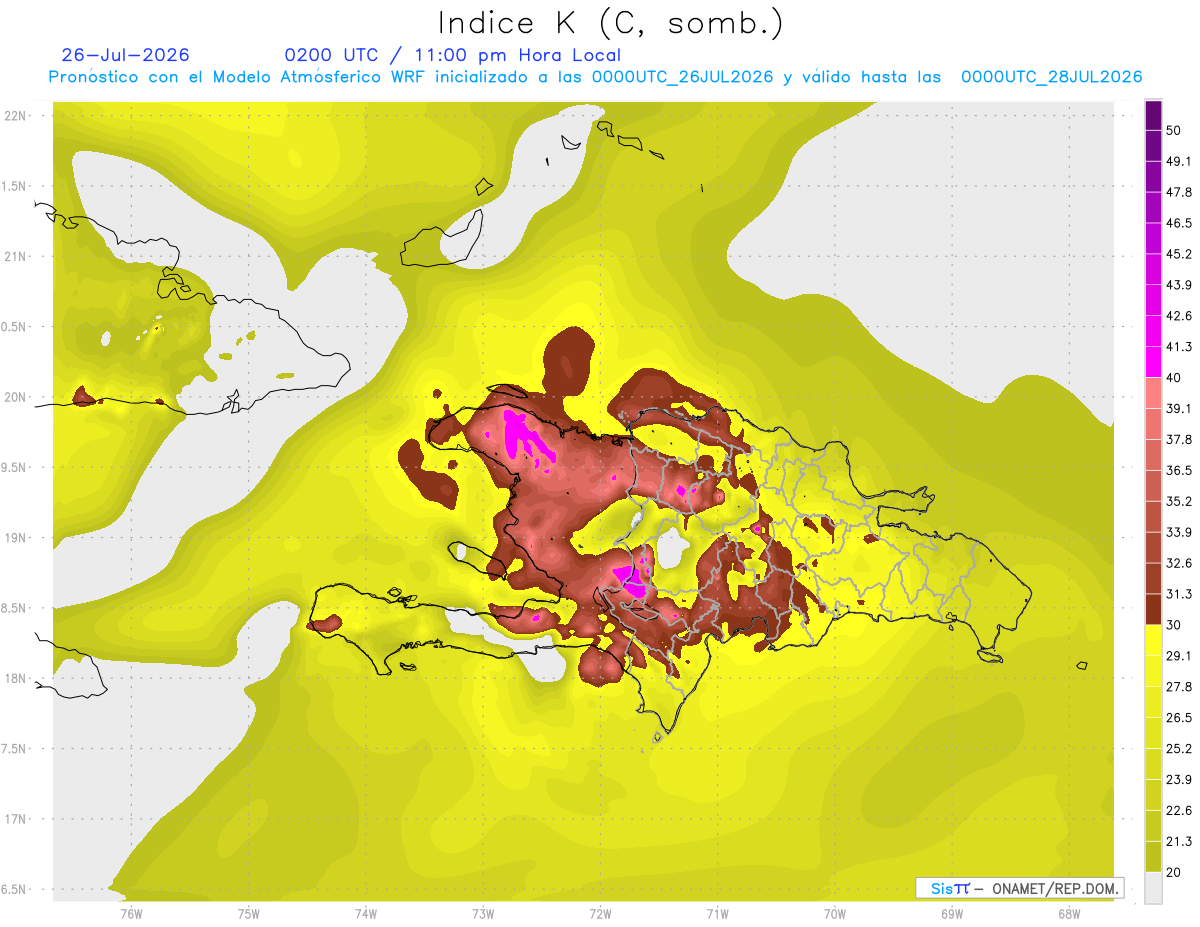
Task: Click the "Indice K (C, somb.)" title
Action: click(x=610, y=24)
